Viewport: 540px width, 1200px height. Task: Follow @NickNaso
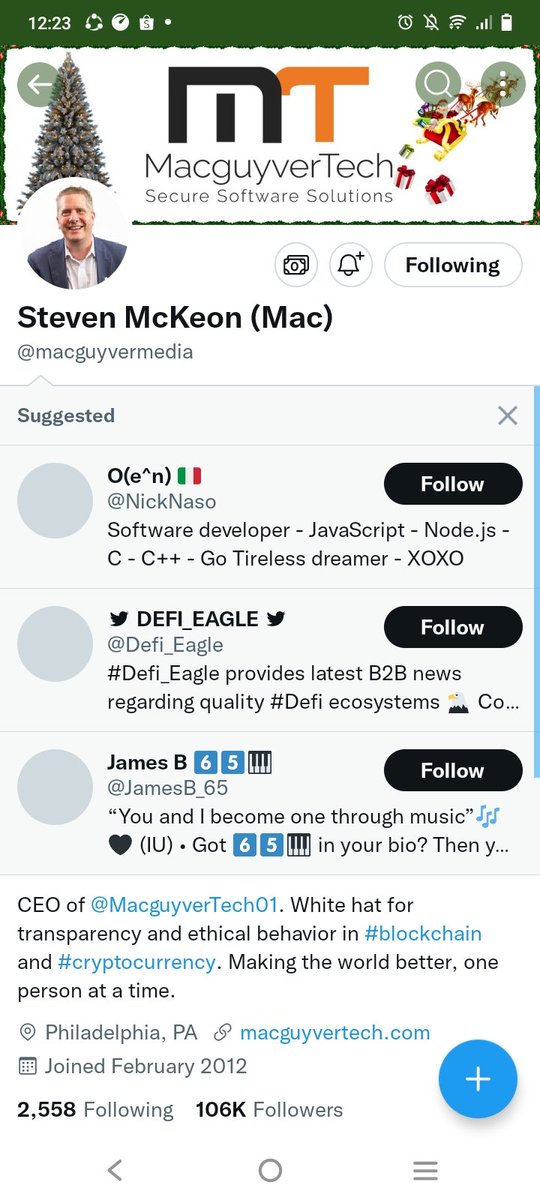(x=453, y=484)
